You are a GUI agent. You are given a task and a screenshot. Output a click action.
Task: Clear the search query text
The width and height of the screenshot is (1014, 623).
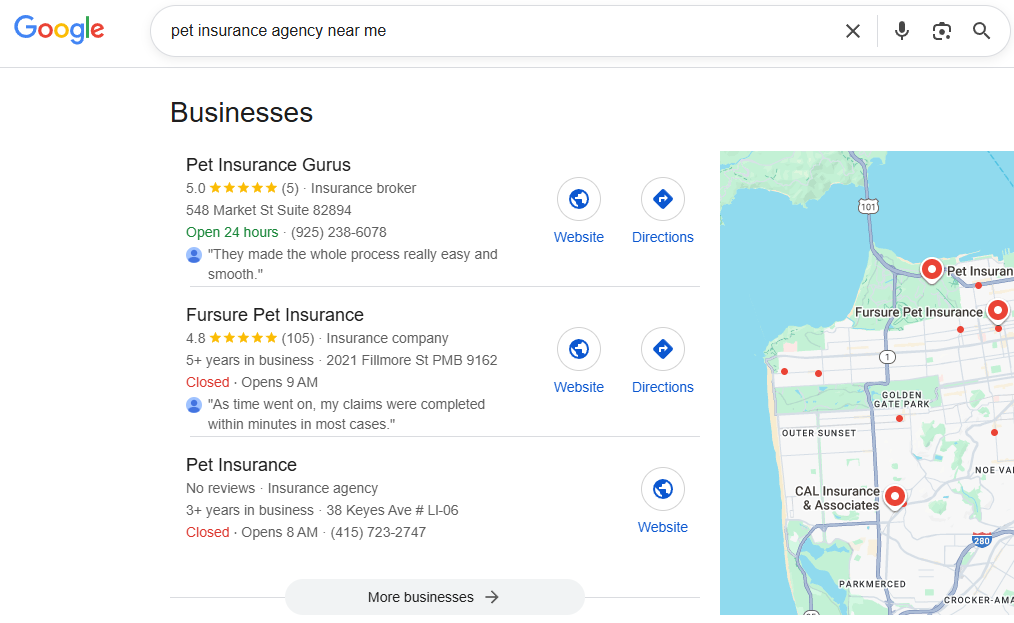click(852, 31)
